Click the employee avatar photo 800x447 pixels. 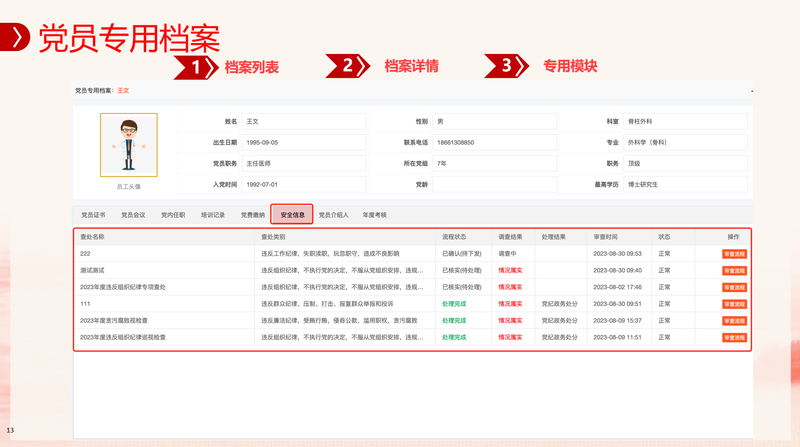[x=129, y=145]
